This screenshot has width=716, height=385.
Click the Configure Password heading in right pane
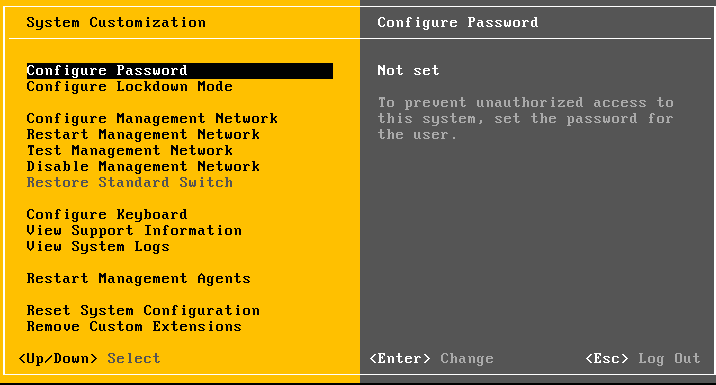tap(458, 22)
